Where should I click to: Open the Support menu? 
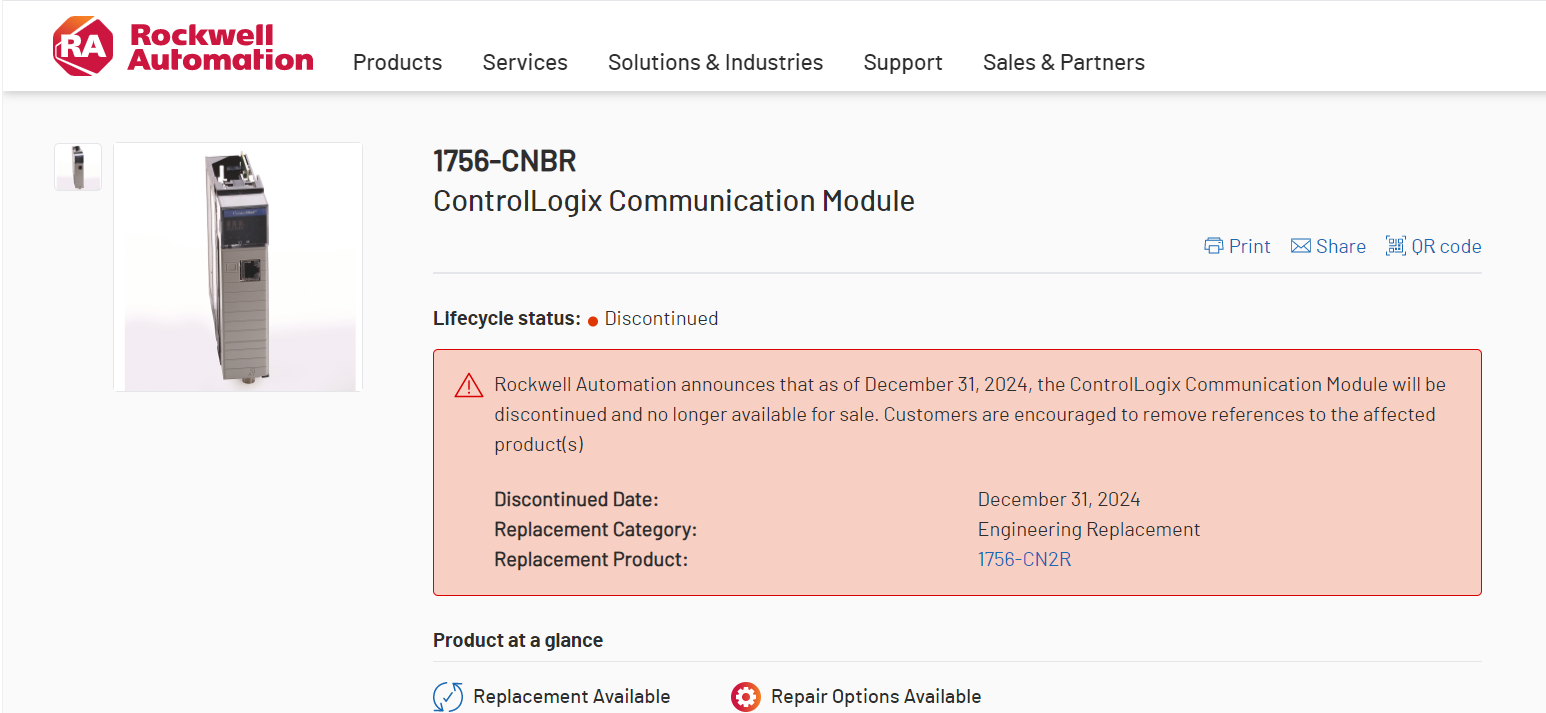point(903,62)
